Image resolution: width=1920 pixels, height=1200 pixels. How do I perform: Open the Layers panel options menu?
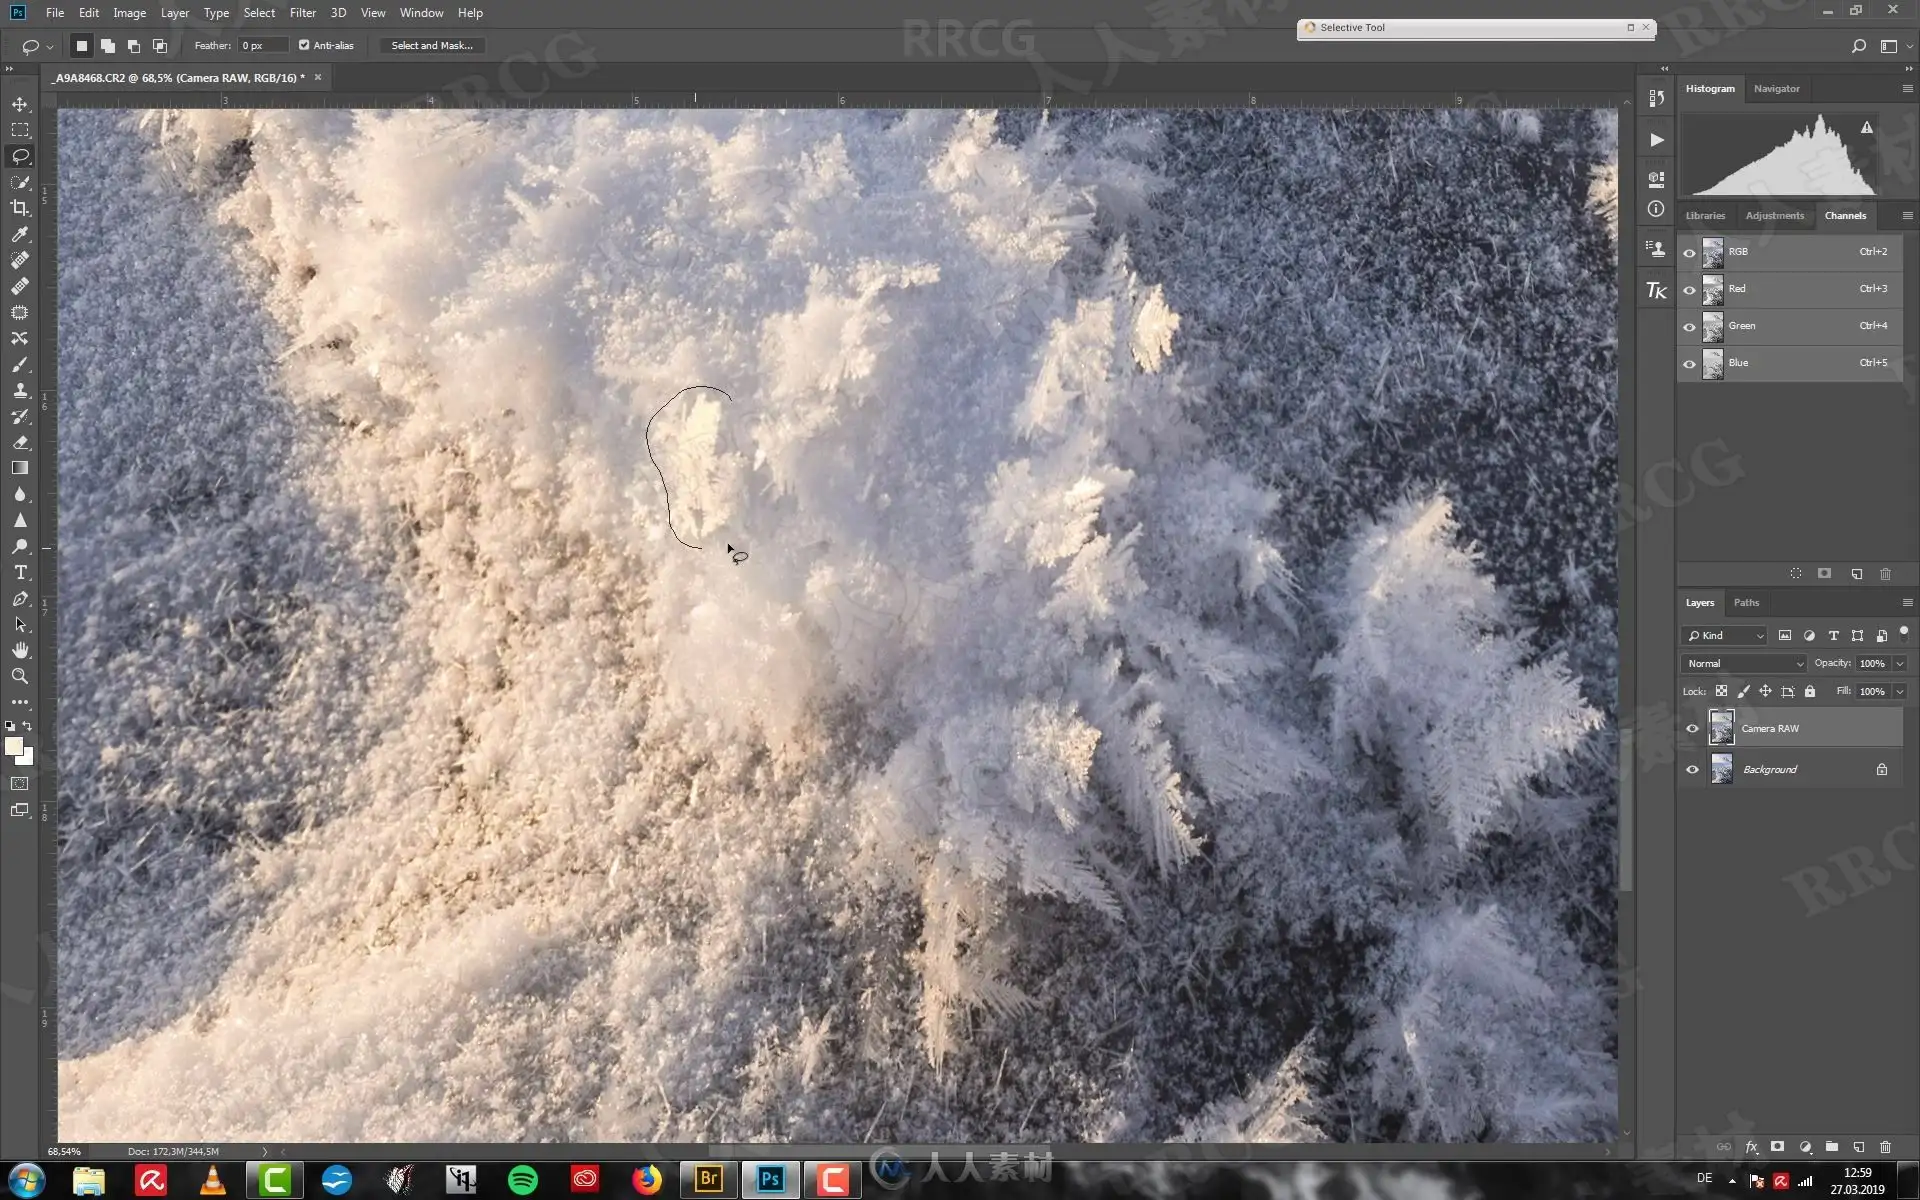tap(1907, 603)
